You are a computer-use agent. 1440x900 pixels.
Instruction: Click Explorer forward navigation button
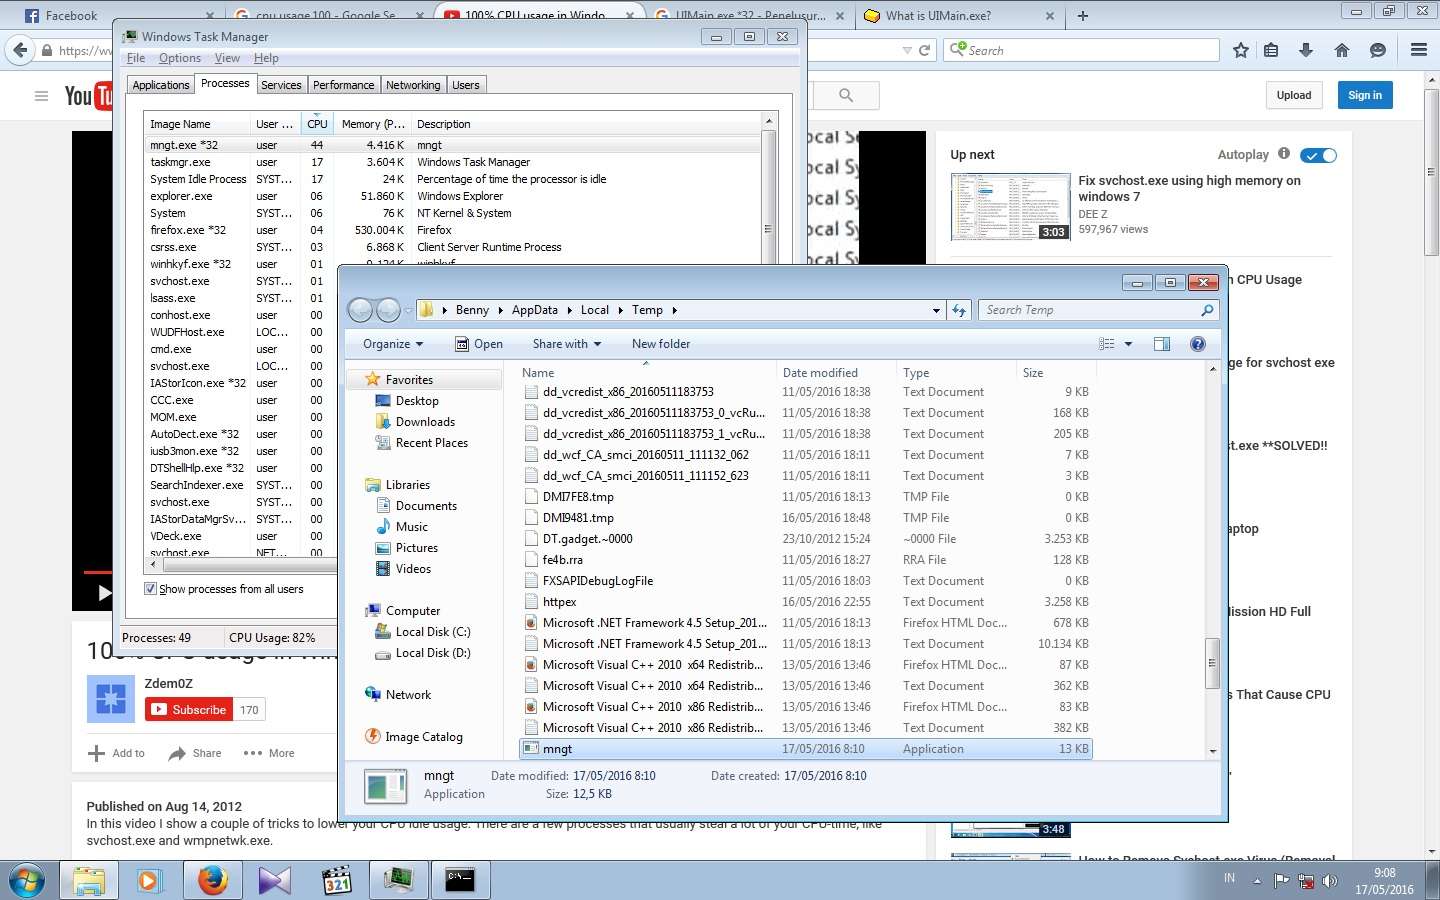tap(388, 310)
